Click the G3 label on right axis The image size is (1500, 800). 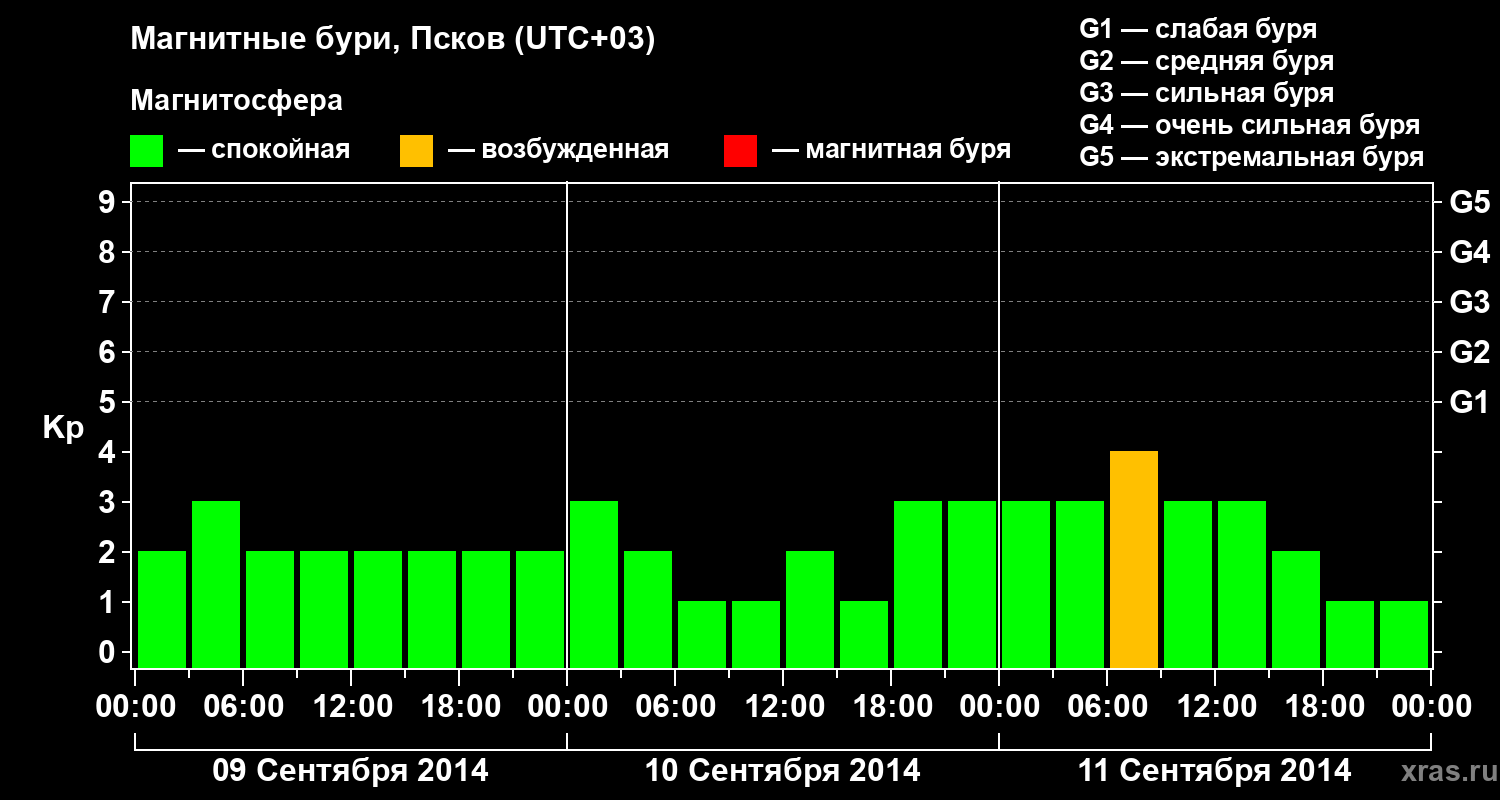[x=1470, y=303]
